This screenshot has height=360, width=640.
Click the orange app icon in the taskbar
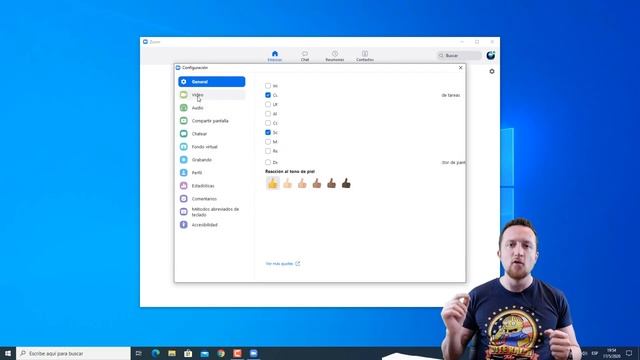[x=237, y=353]
